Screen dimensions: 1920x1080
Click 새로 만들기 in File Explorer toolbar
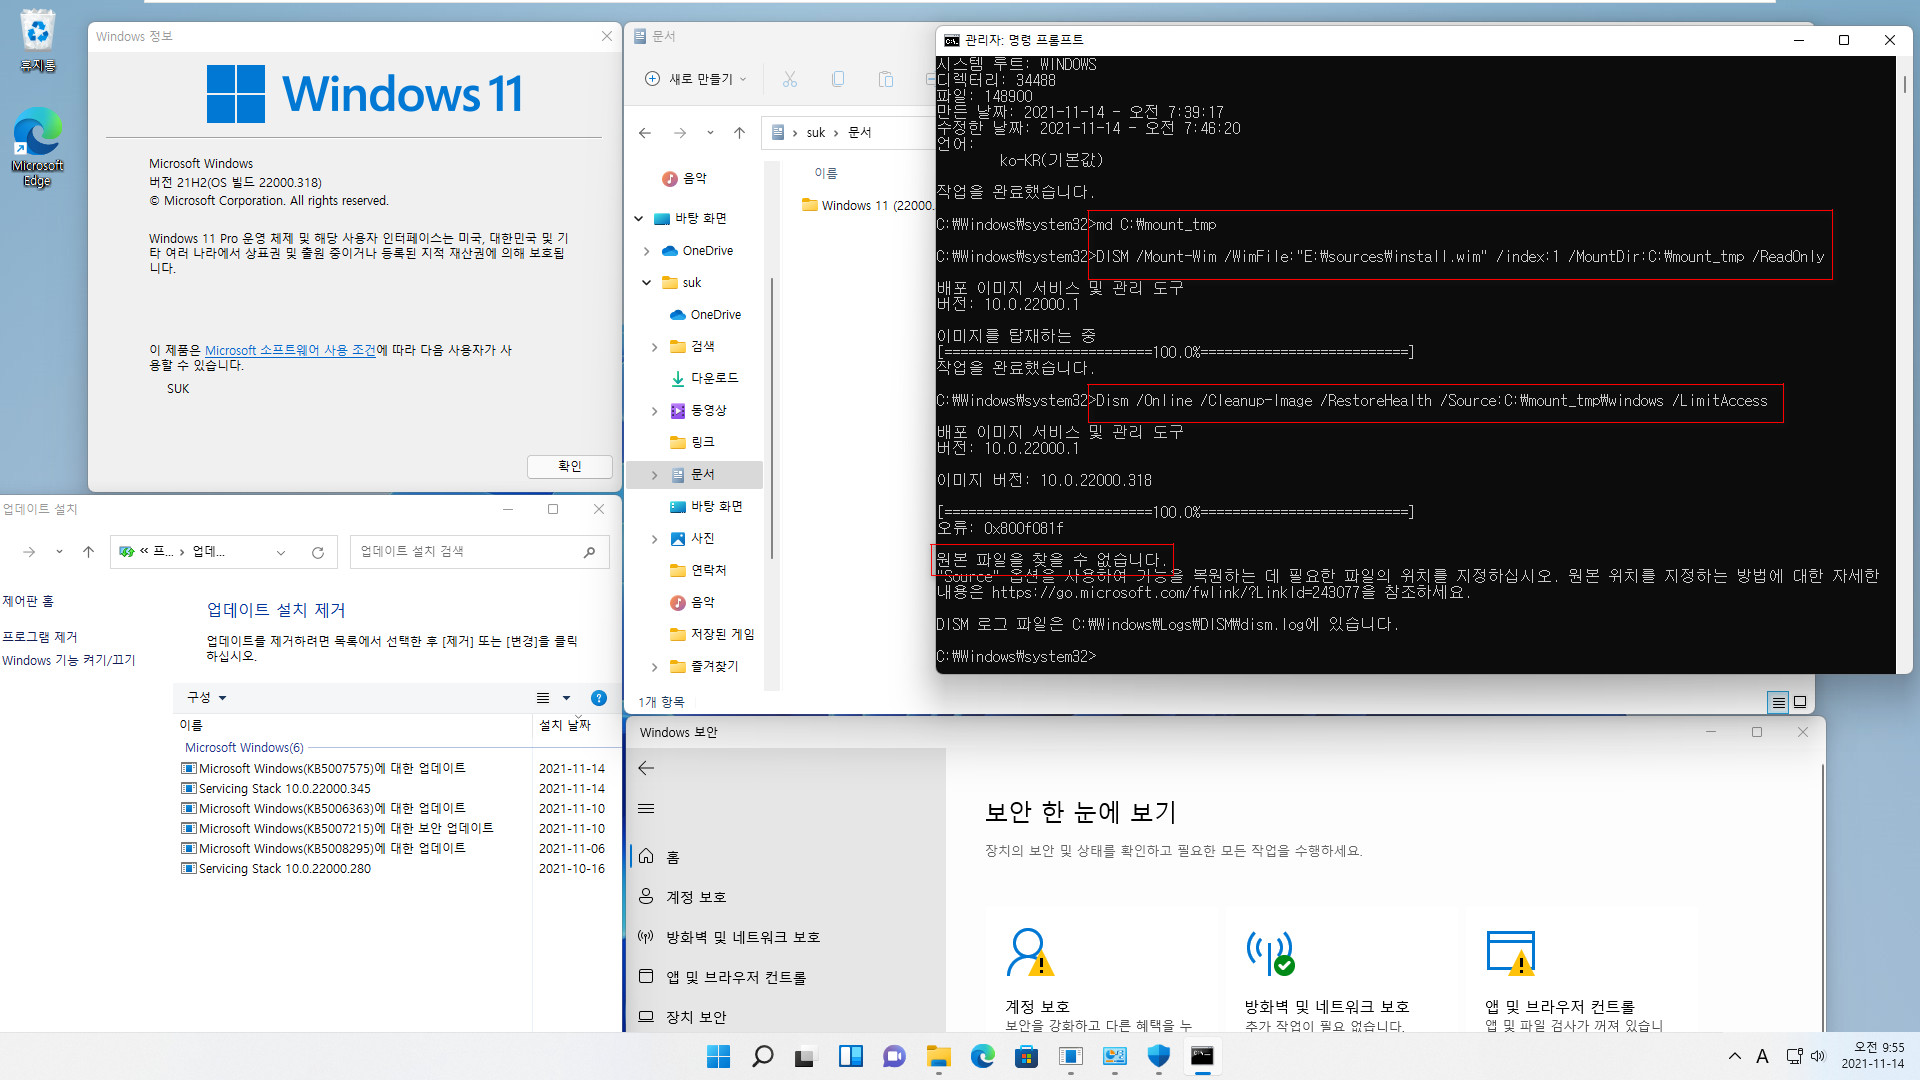[x=696, y=79]
